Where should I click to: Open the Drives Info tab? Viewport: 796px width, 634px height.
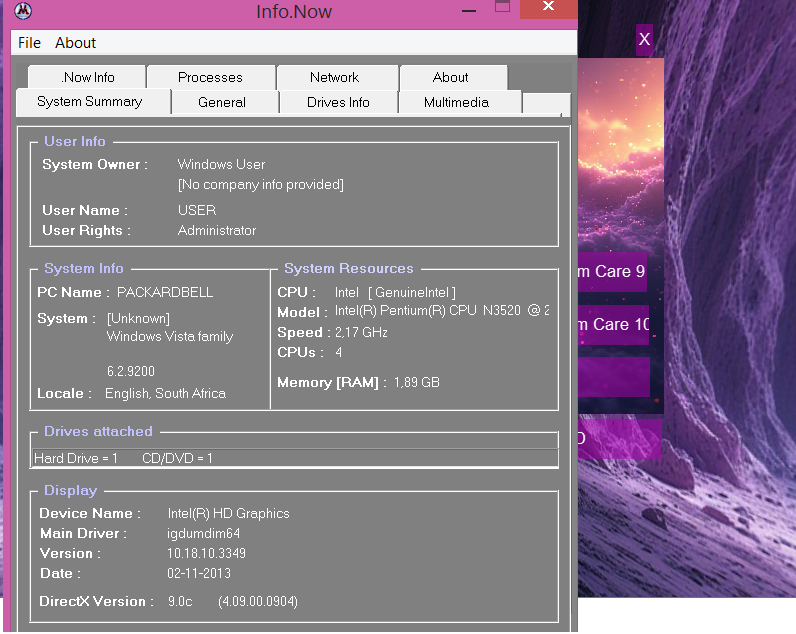pos(338,103)
